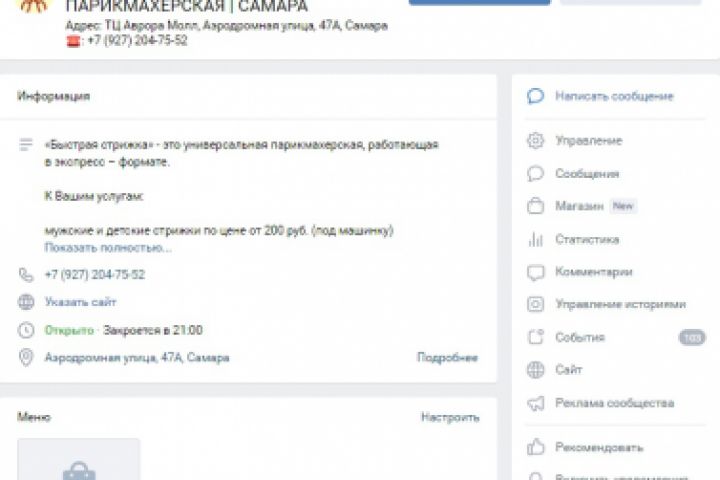The image size is (720, 480).
Task: Open the Магазин shopping bag icon
Action: pyautogui.click(x=535, y=206)
